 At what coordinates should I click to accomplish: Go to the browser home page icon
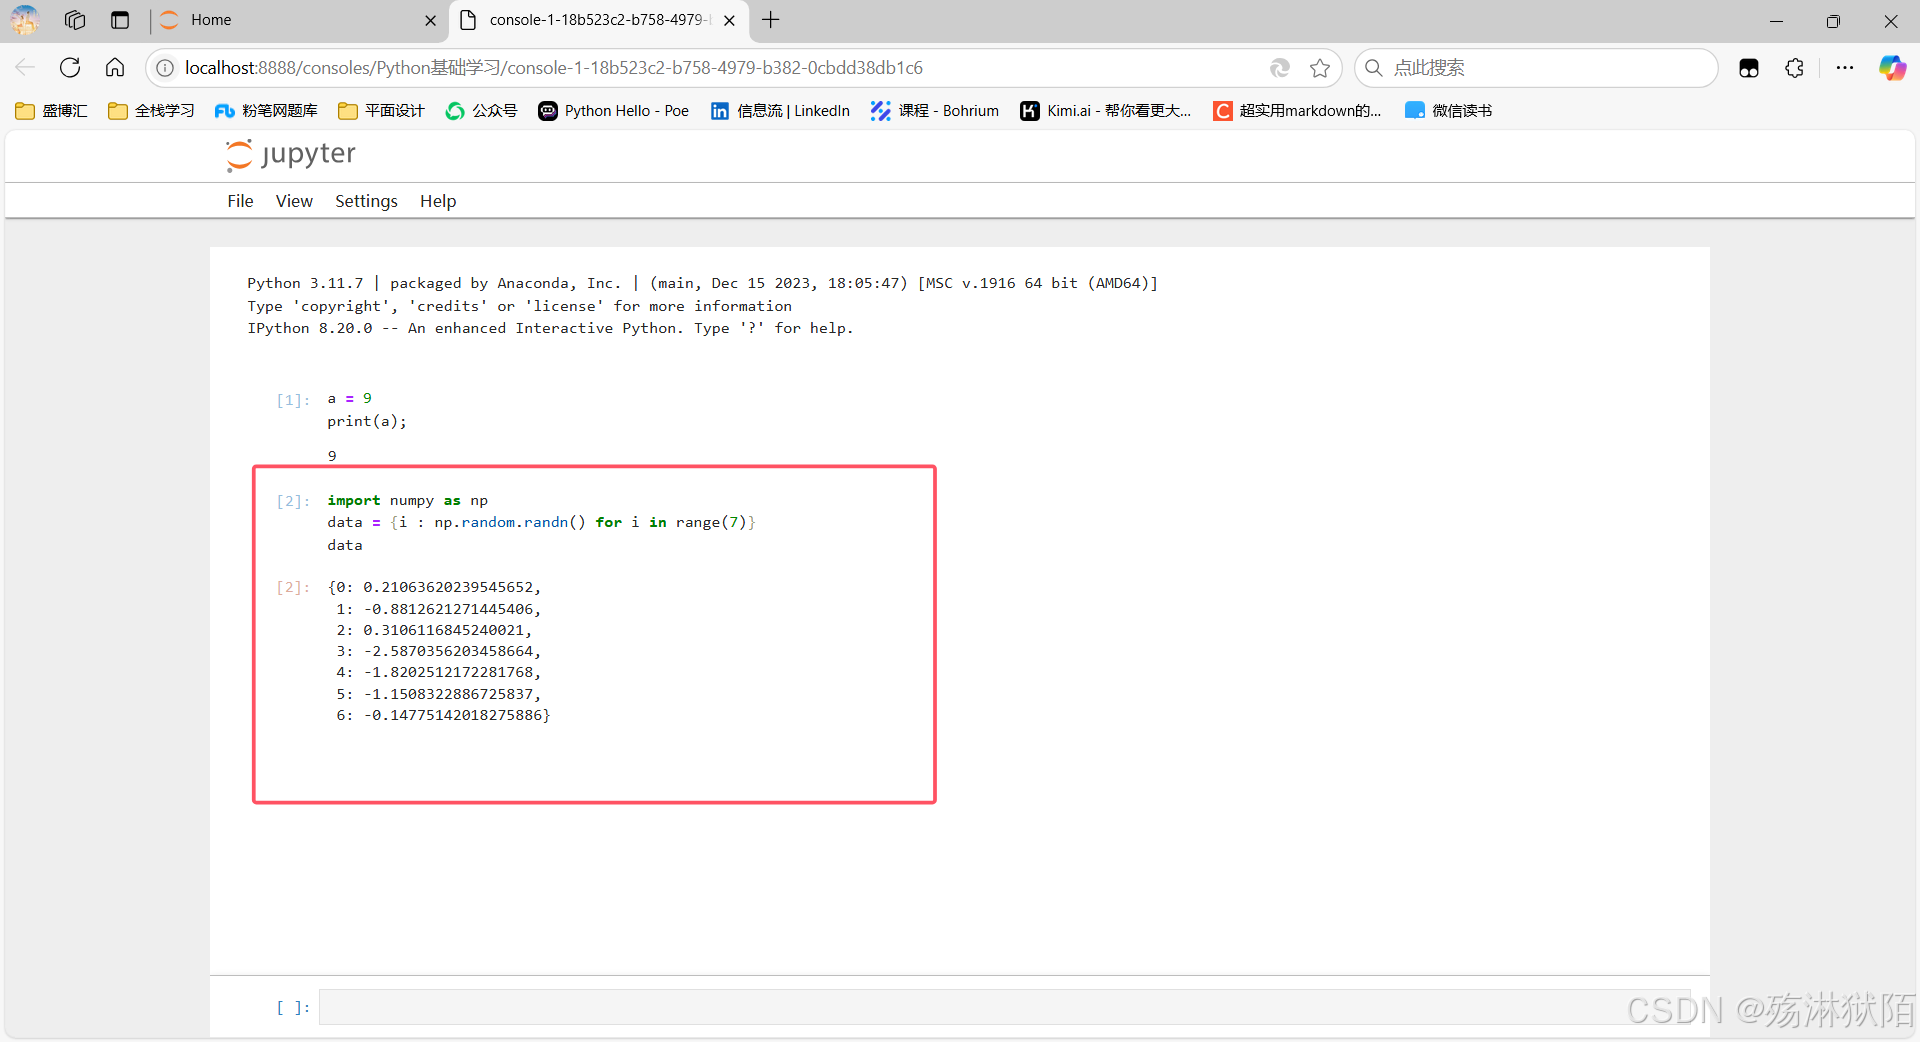(x=115, y=67)
